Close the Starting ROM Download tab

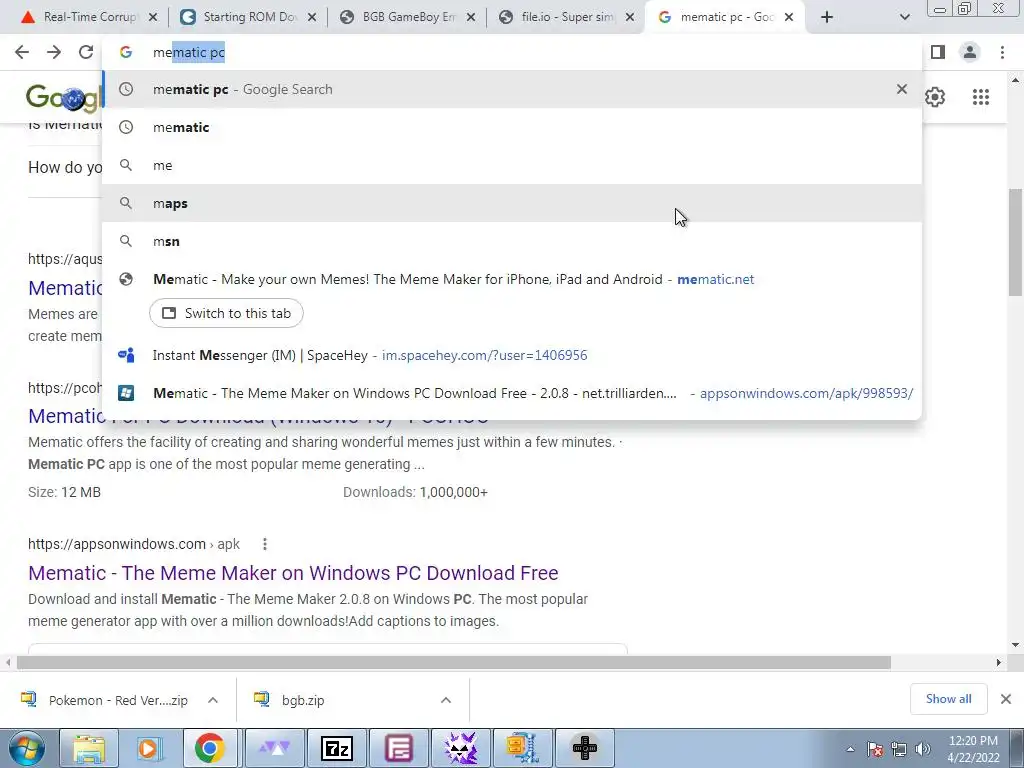pyautogui.click(x=312, y=17)
